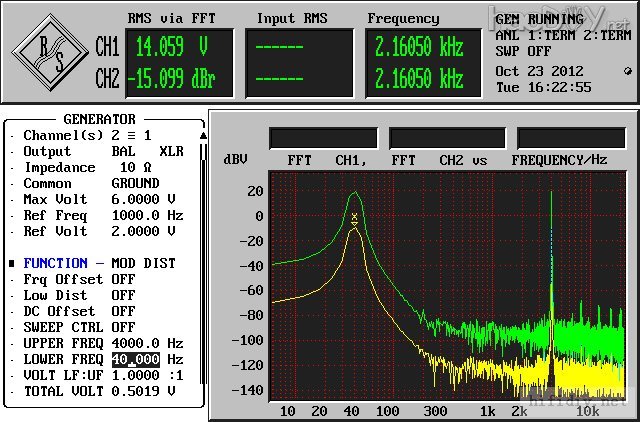Change the Common setting from GROUND

135,183
